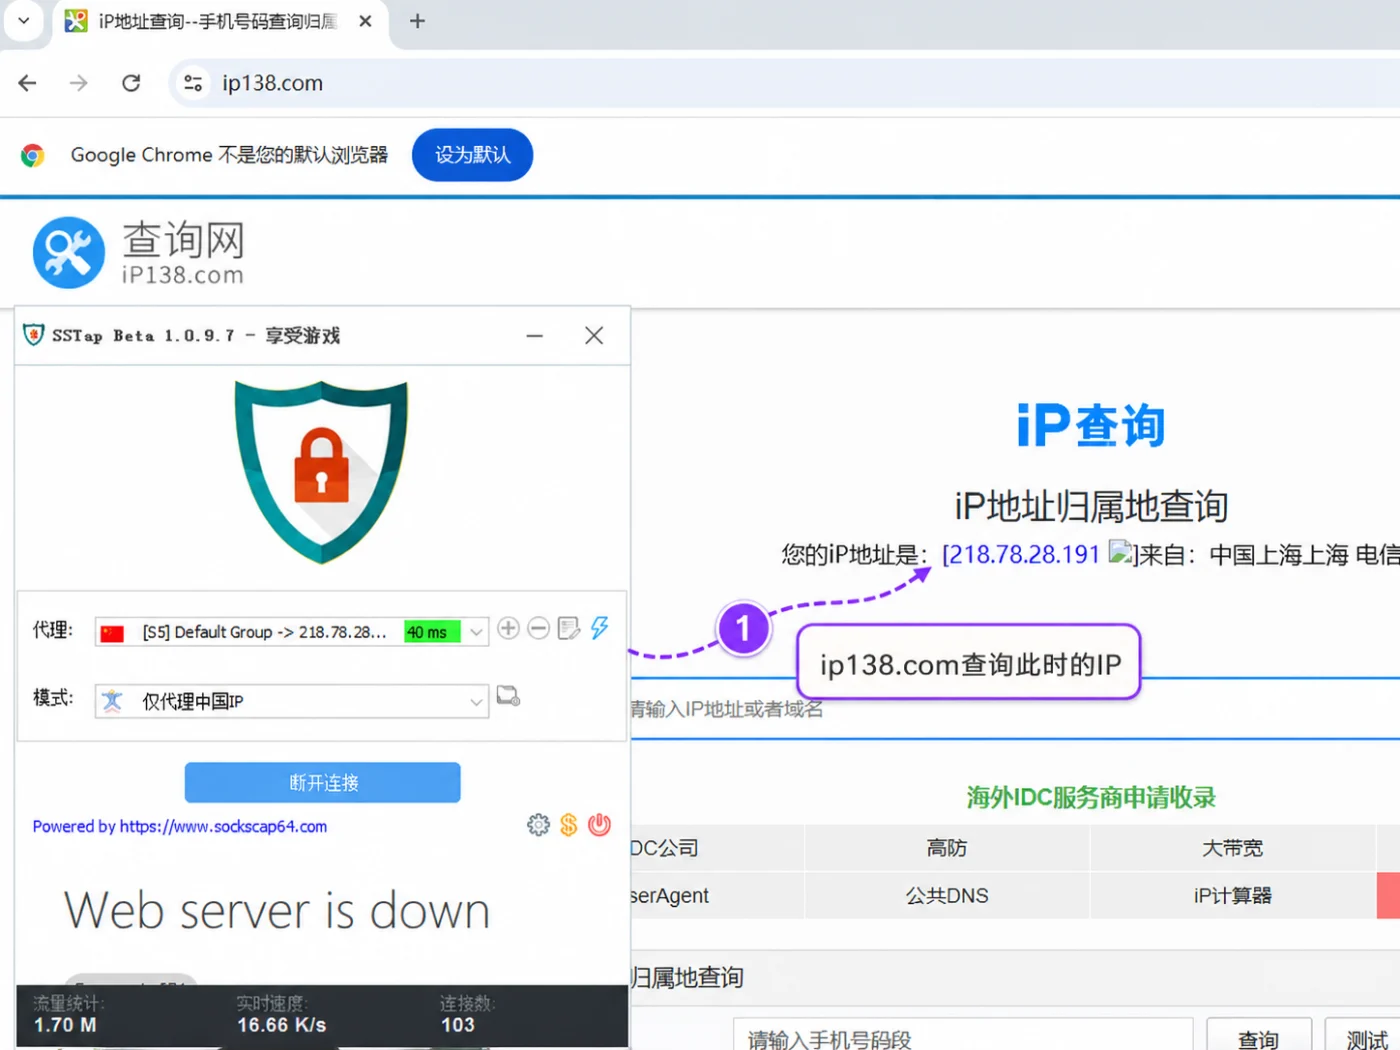Screen dimensions: 1400x1050
Task: Click the iP查询 page heading
Action: 1091,425
